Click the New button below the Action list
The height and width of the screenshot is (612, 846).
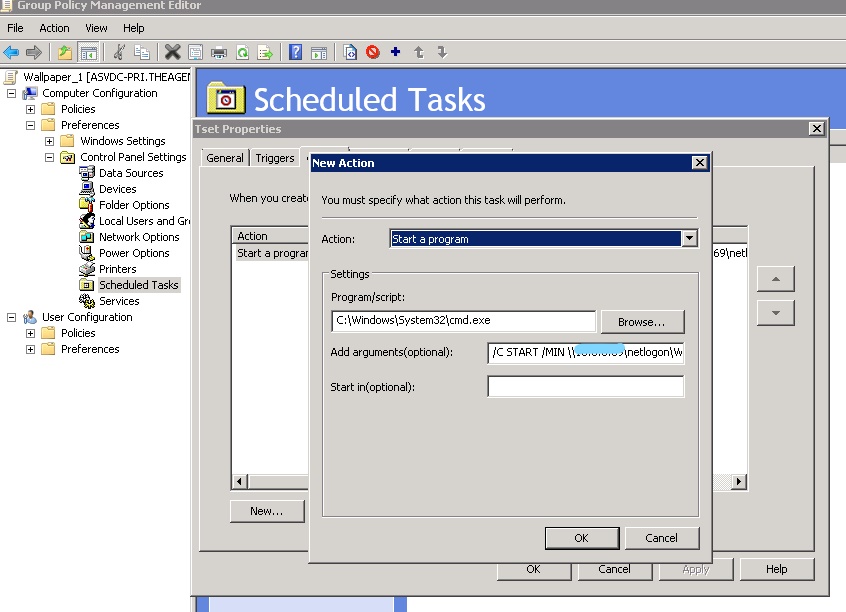coord(266,511)
